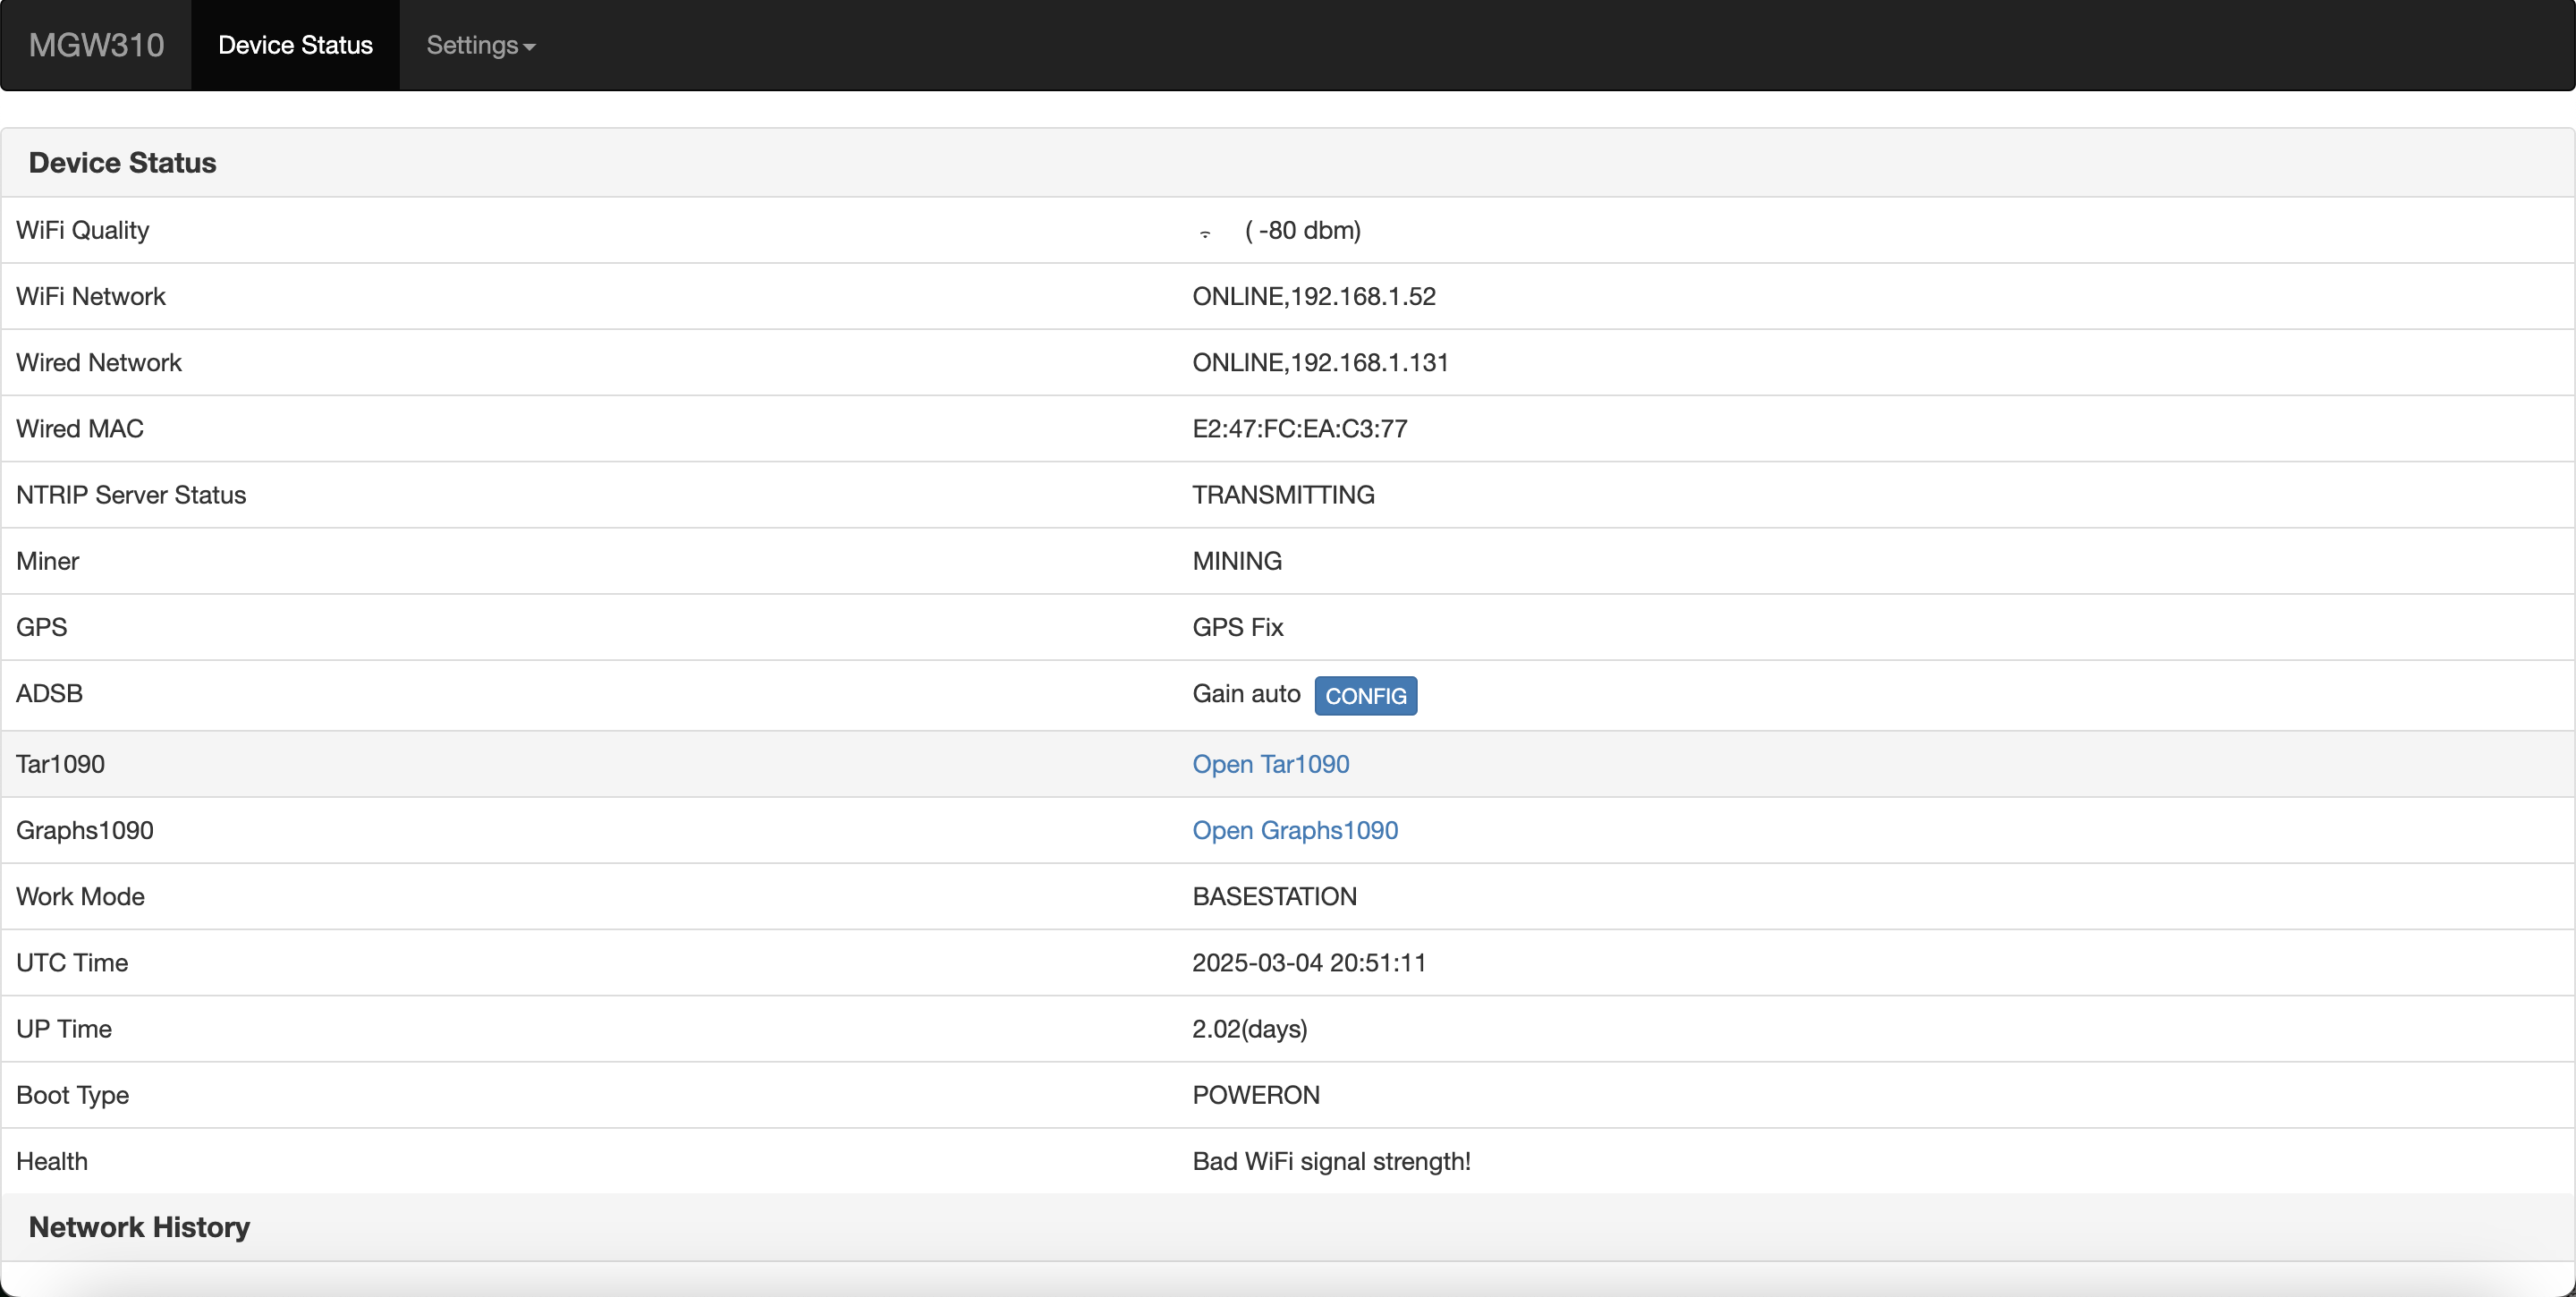Open the Settings dropdown menu
This screenshot has height=1297, width=2576.
pyautogui.click(x=480, y=45)
